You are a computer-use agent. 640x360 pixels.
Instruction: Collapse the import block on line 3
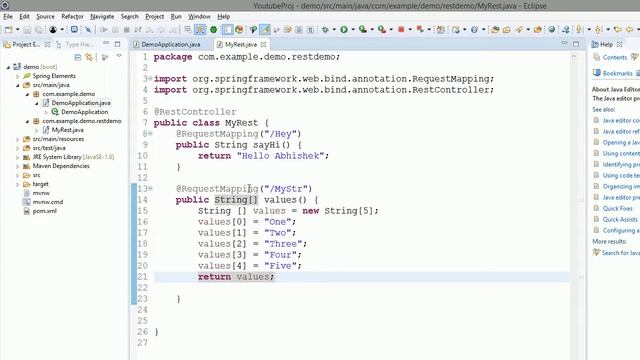150,78
